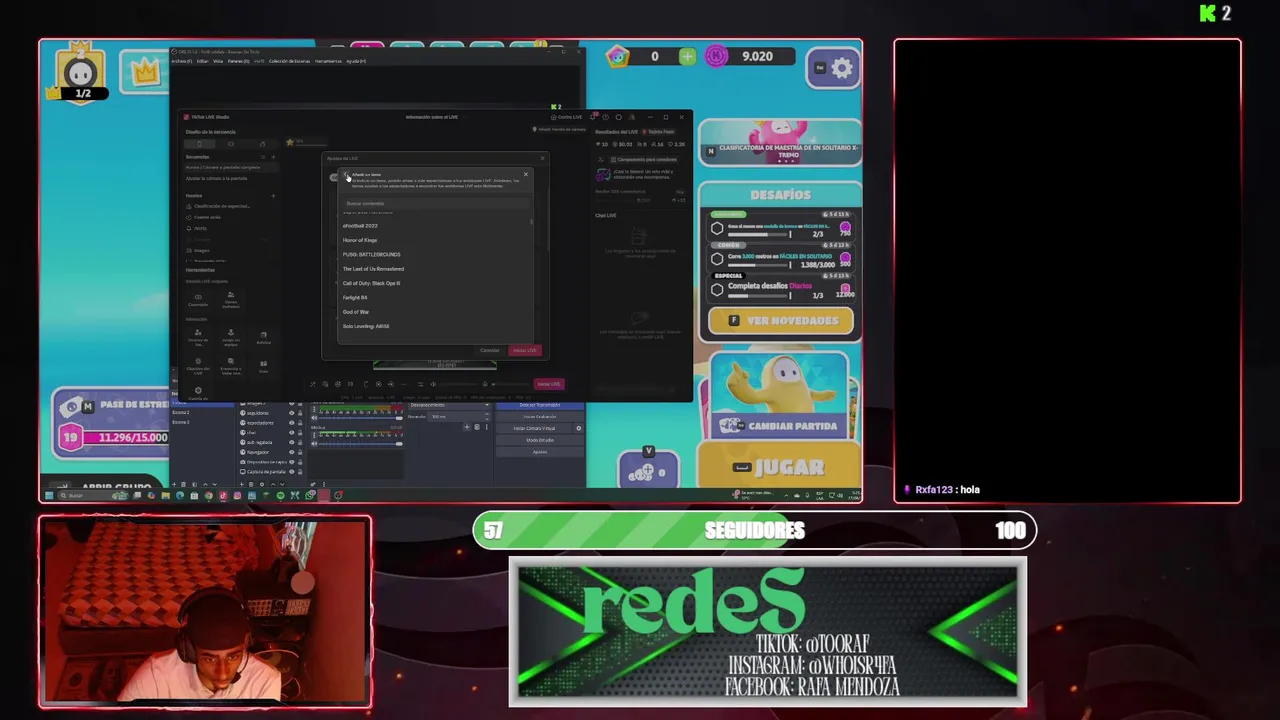Add an OBS scene with the plus icon

174,484
